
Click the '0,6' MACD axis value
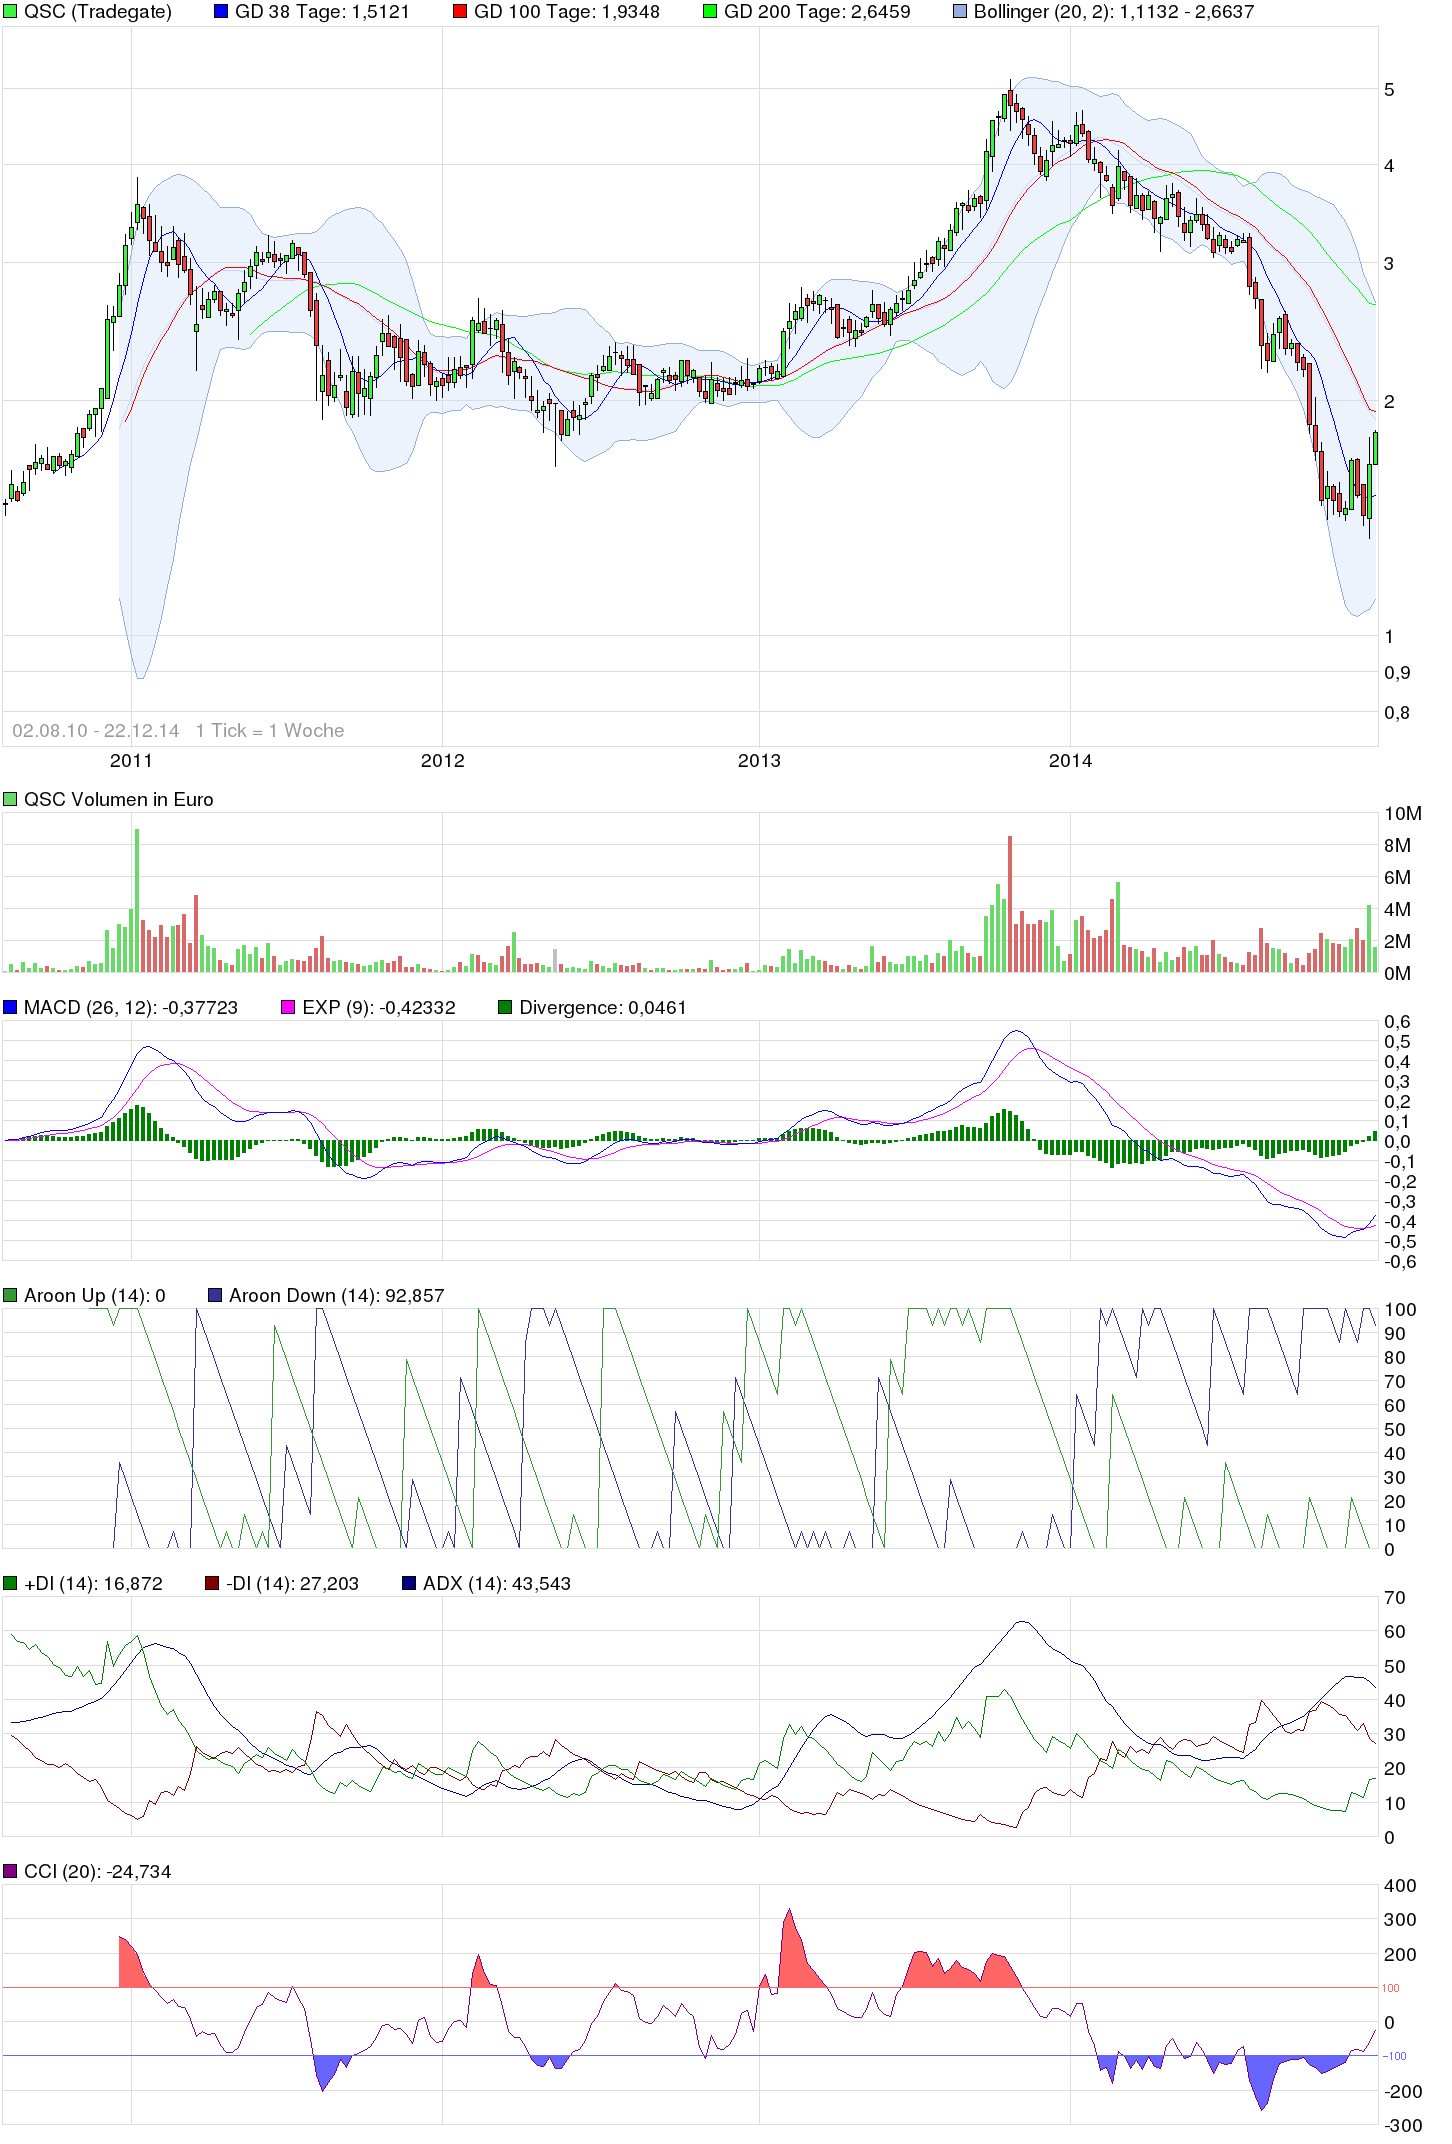pos(1397,1022)
